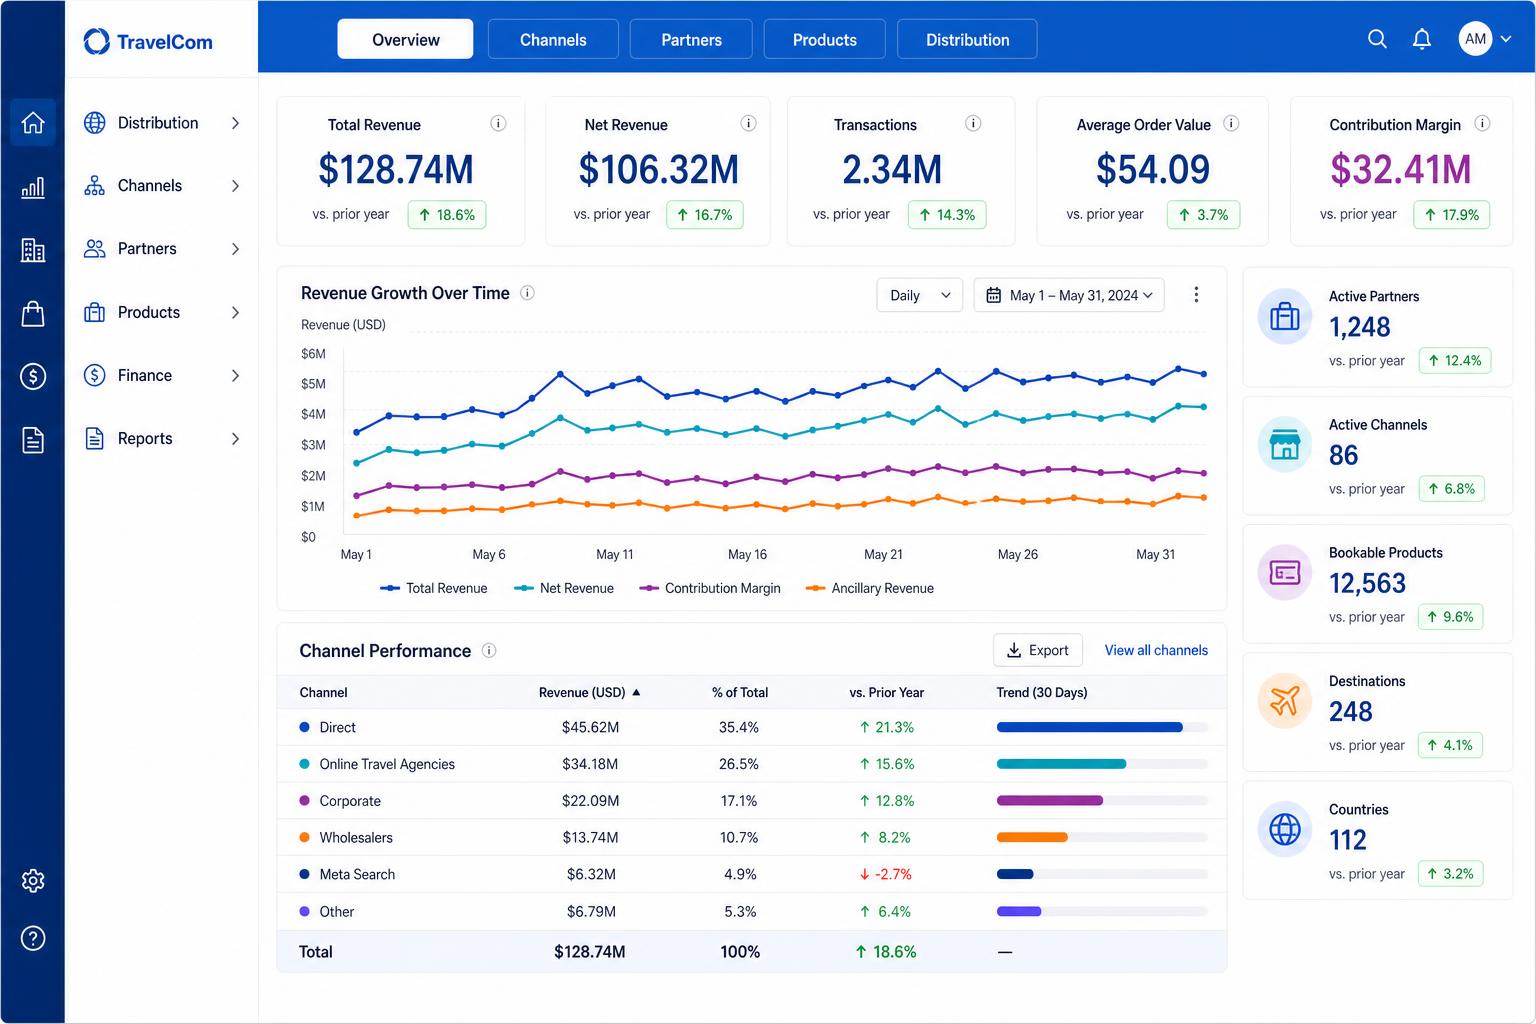Click the Active Channels storefront icon
The height and width of the screenshot is (1024, 1536).
pyautogui.click(x=1284, y=445)
